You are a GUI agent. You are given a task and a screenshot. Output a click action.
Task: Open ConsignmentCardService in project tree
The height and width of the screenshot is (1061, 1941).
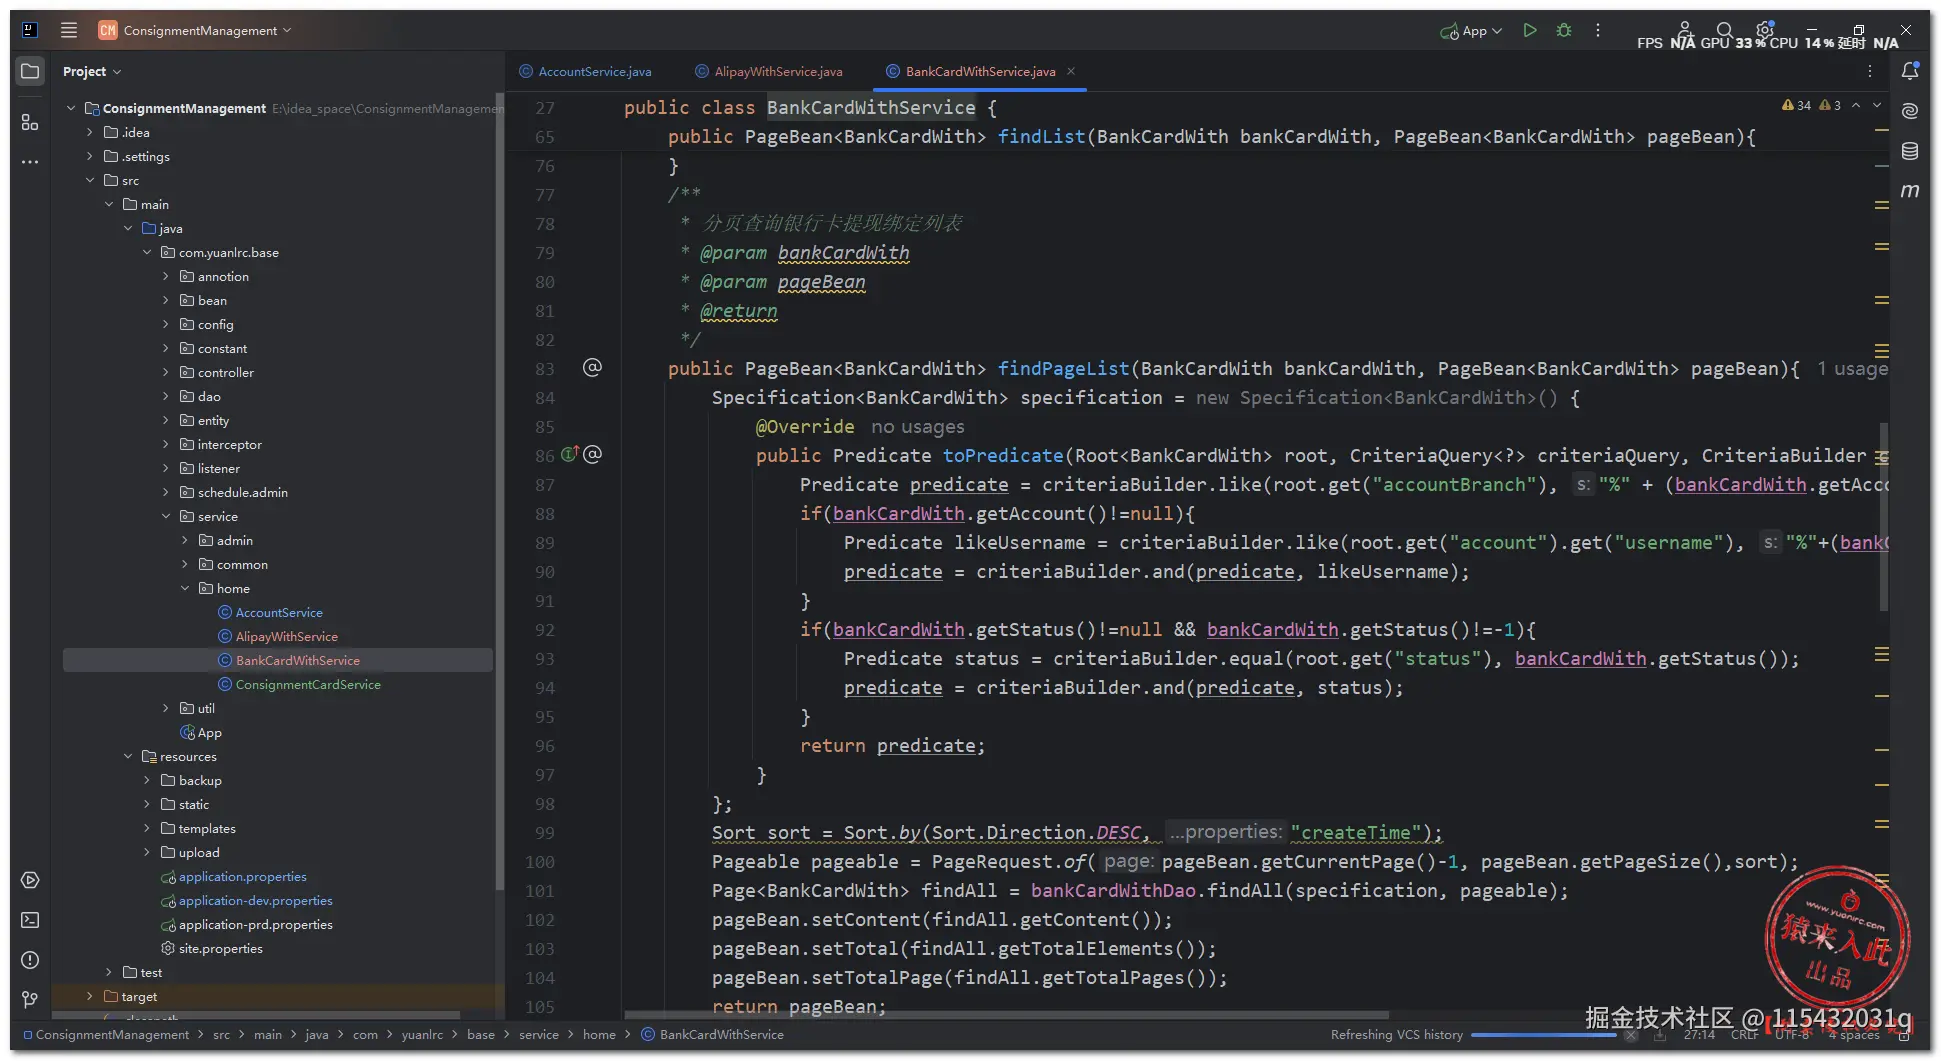tap(308, 685)
